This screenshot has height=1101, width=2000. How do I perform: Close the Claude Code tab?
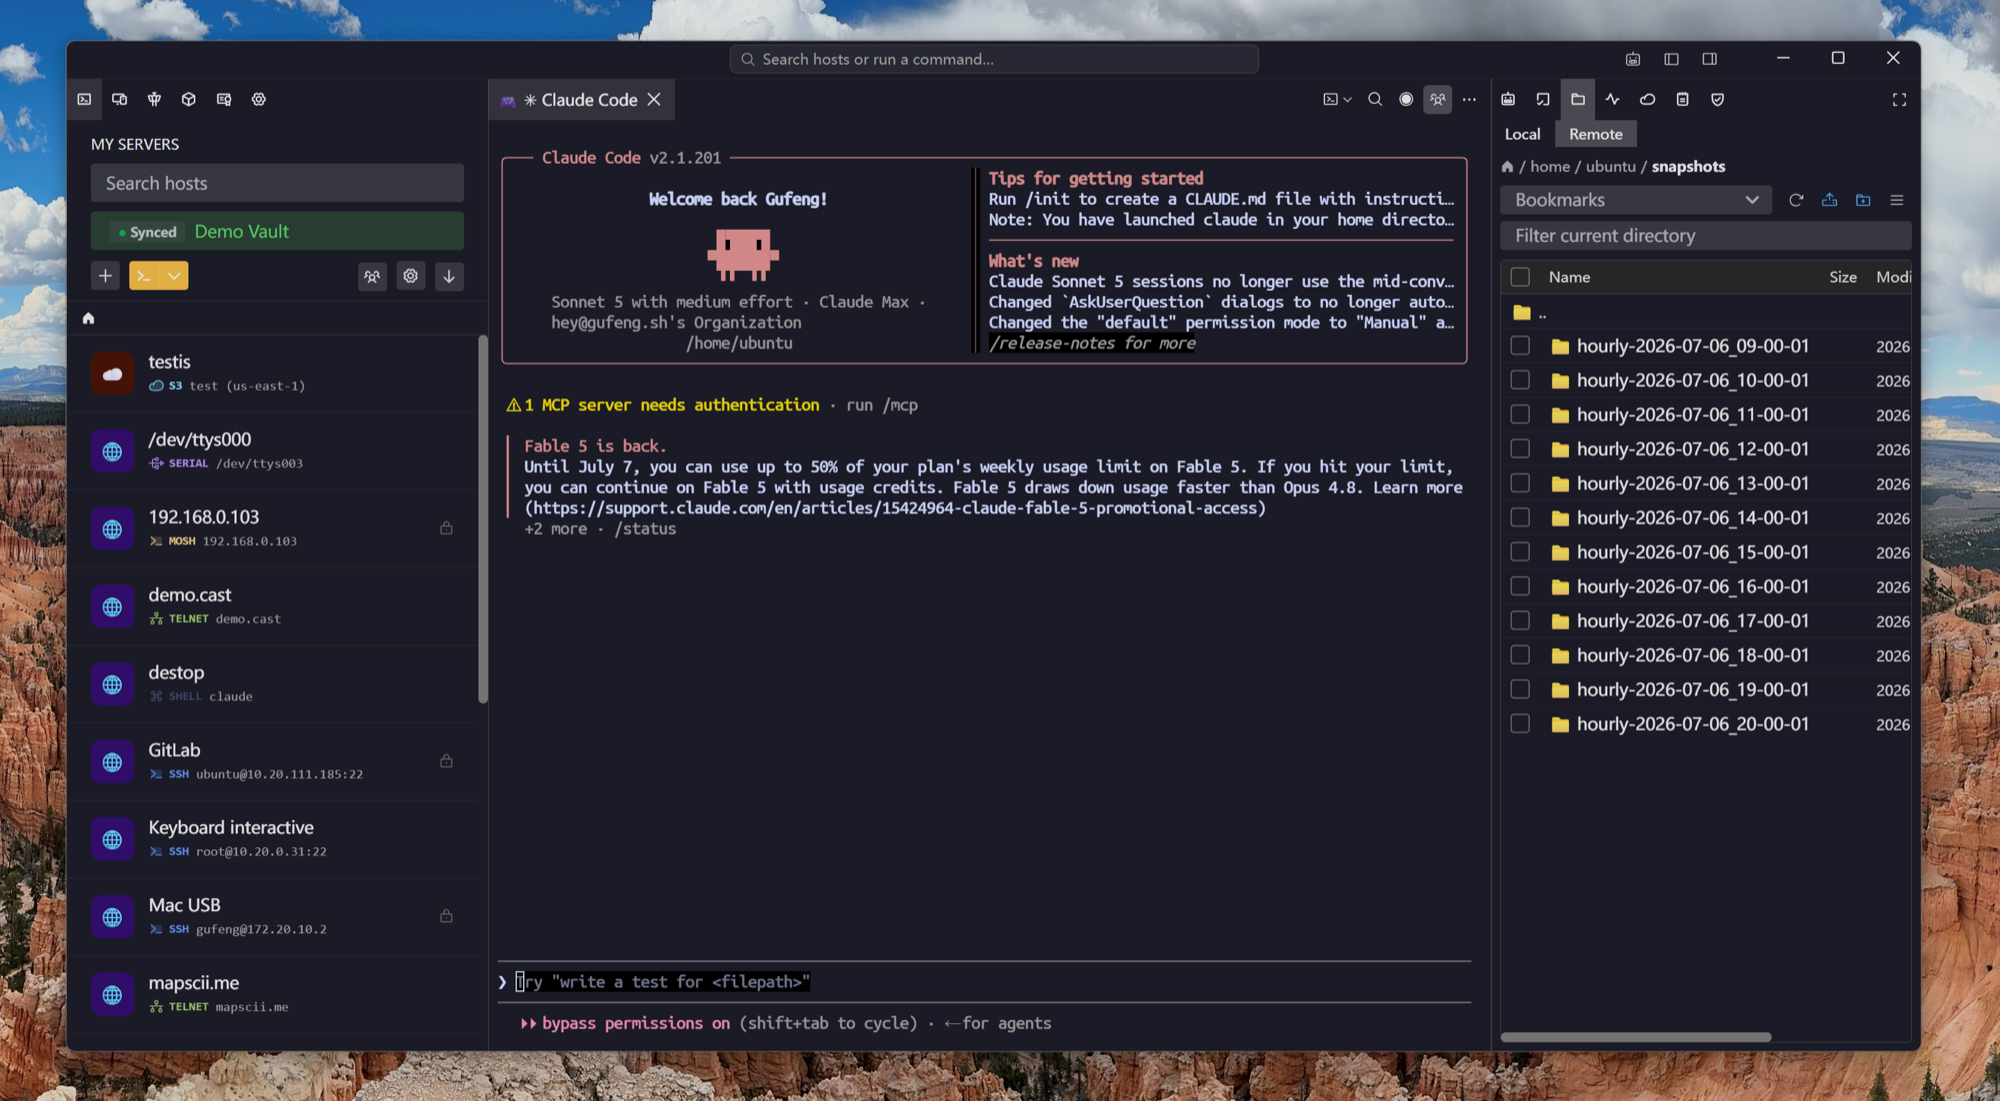pos(654,99)
